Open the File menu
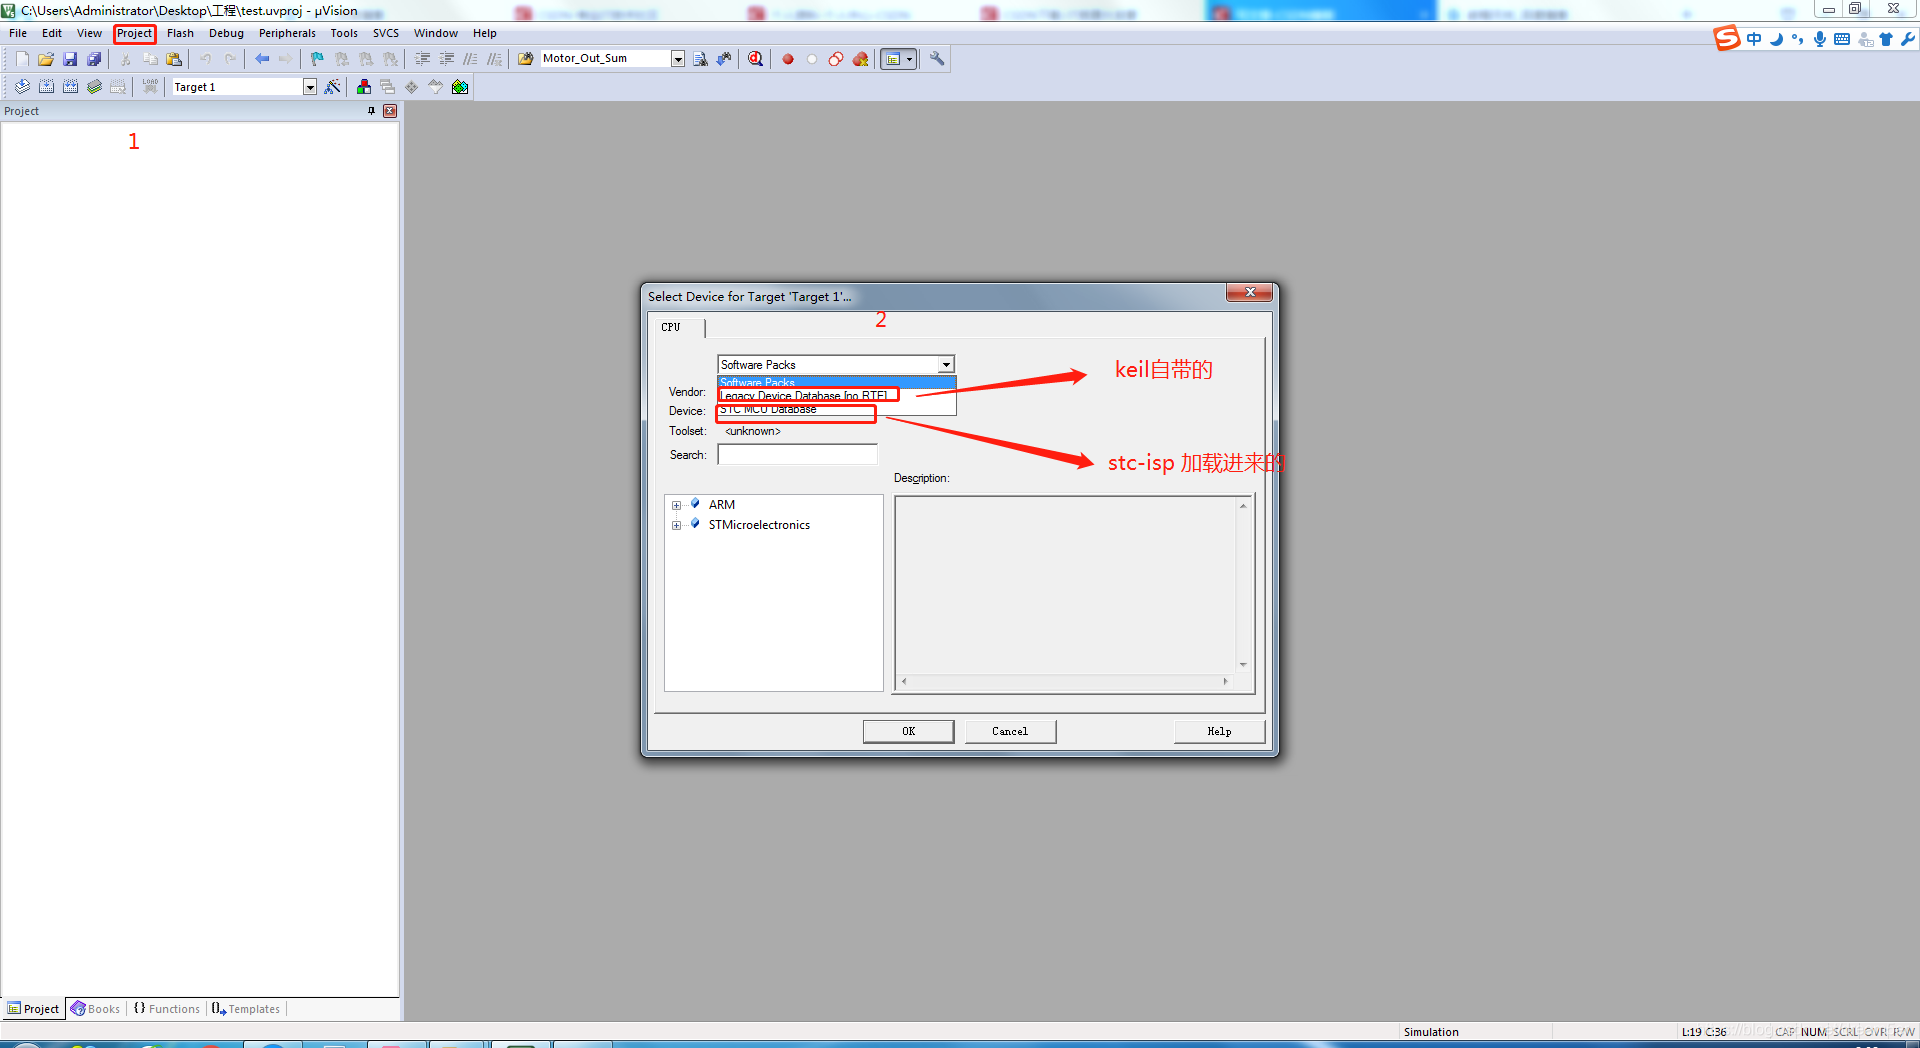The height and width of the screenshot is (1048, 1920). [18, 33]
